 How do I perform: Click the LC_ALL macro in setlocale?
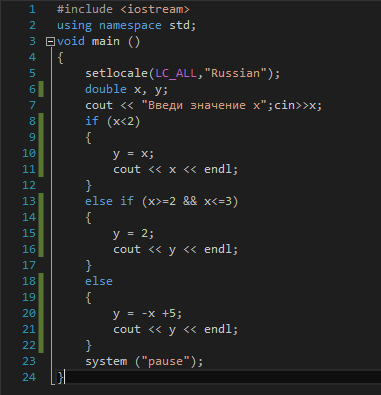[x=176, y=73]
